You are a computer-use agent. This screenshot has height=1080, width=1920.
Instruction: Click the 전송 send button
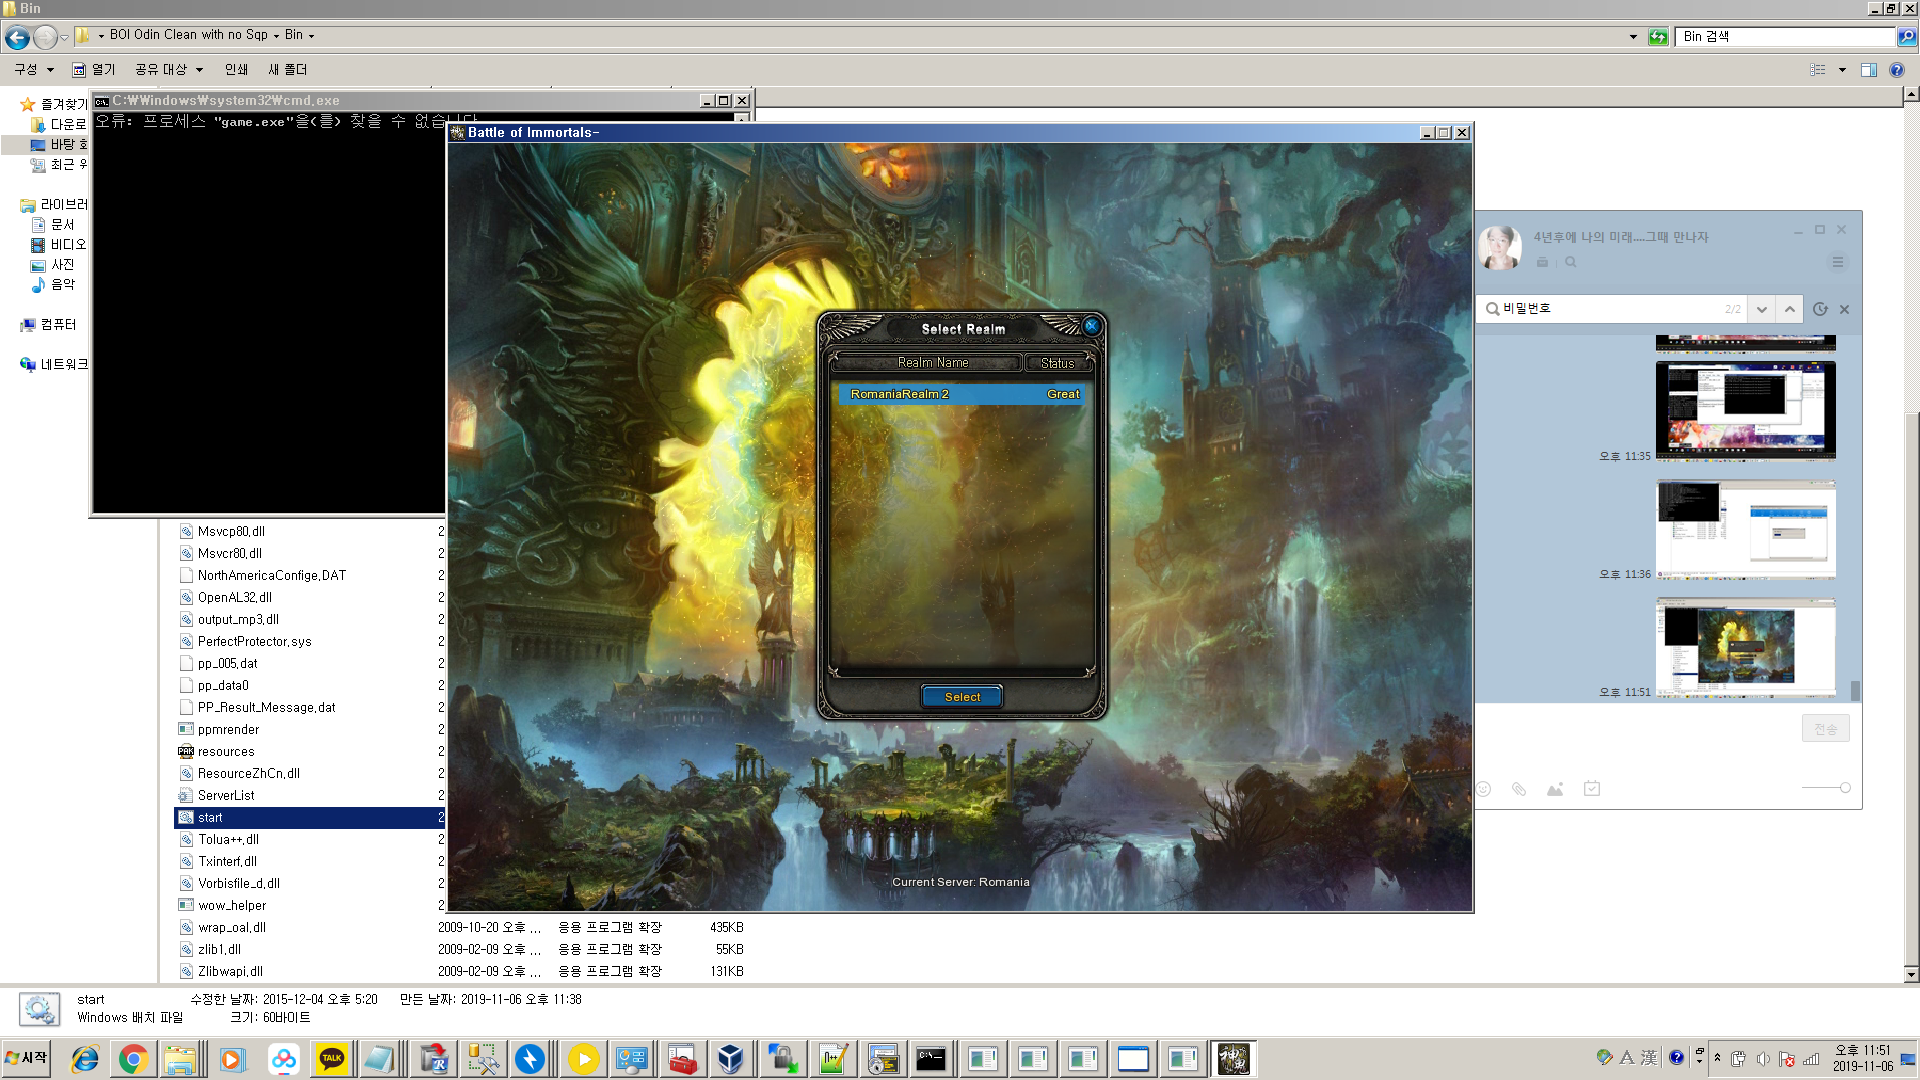pos(1825,729)
